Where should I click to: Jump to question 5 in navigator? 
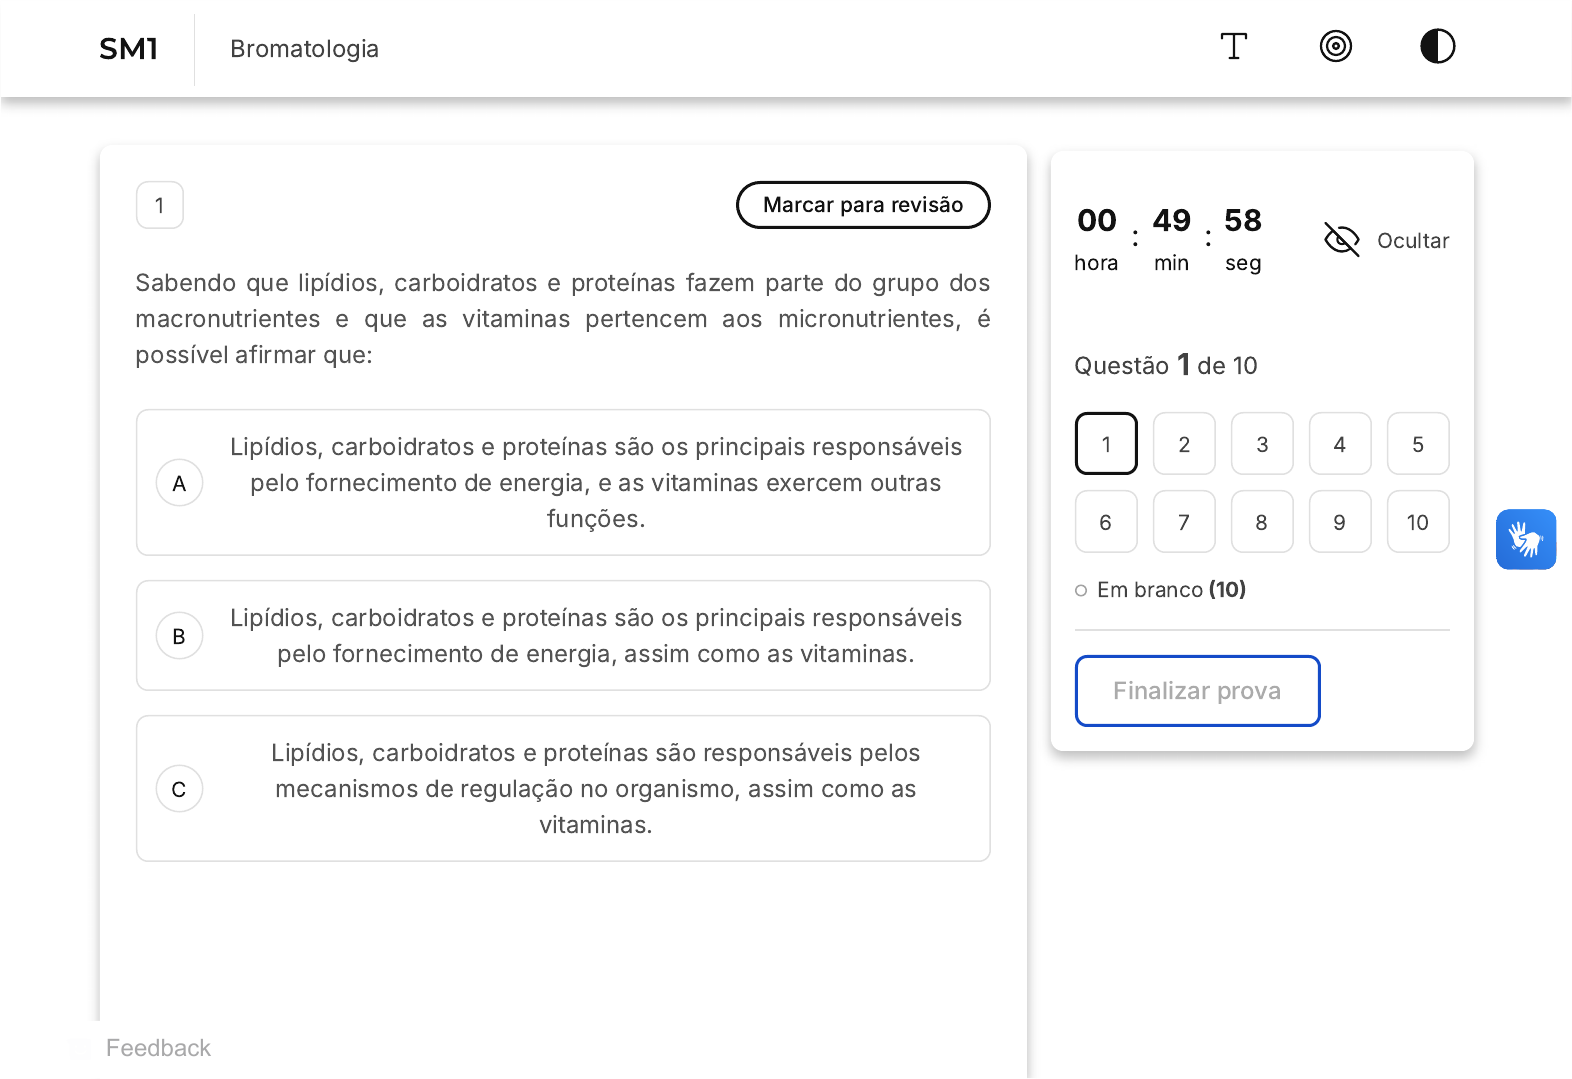coord(1417,444)
